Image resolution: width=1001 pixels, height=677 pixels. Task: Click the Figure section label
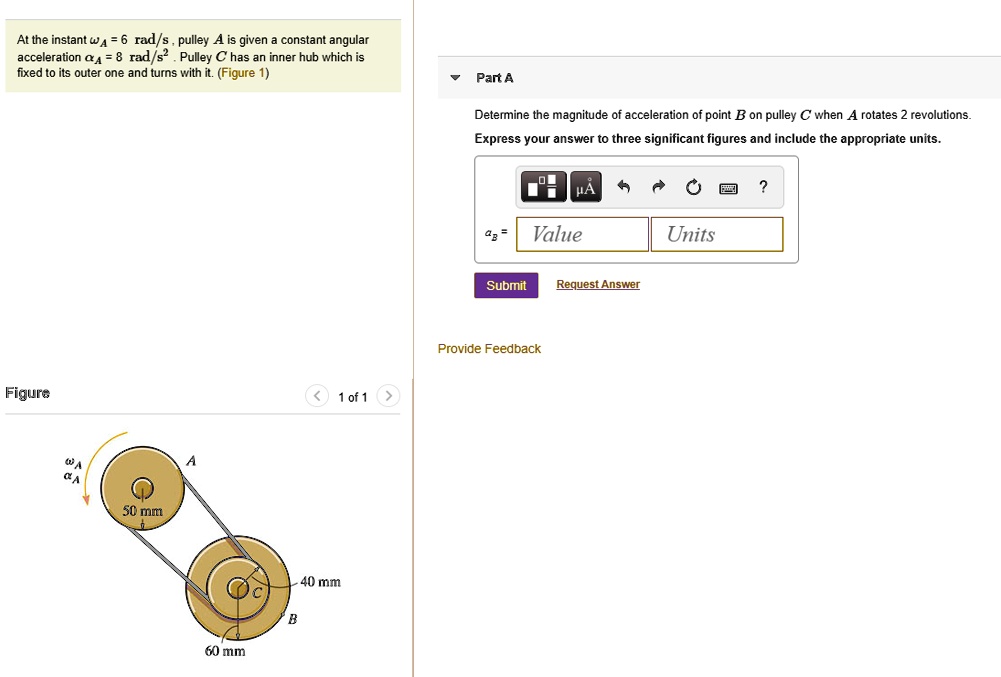tap(27, 392)
